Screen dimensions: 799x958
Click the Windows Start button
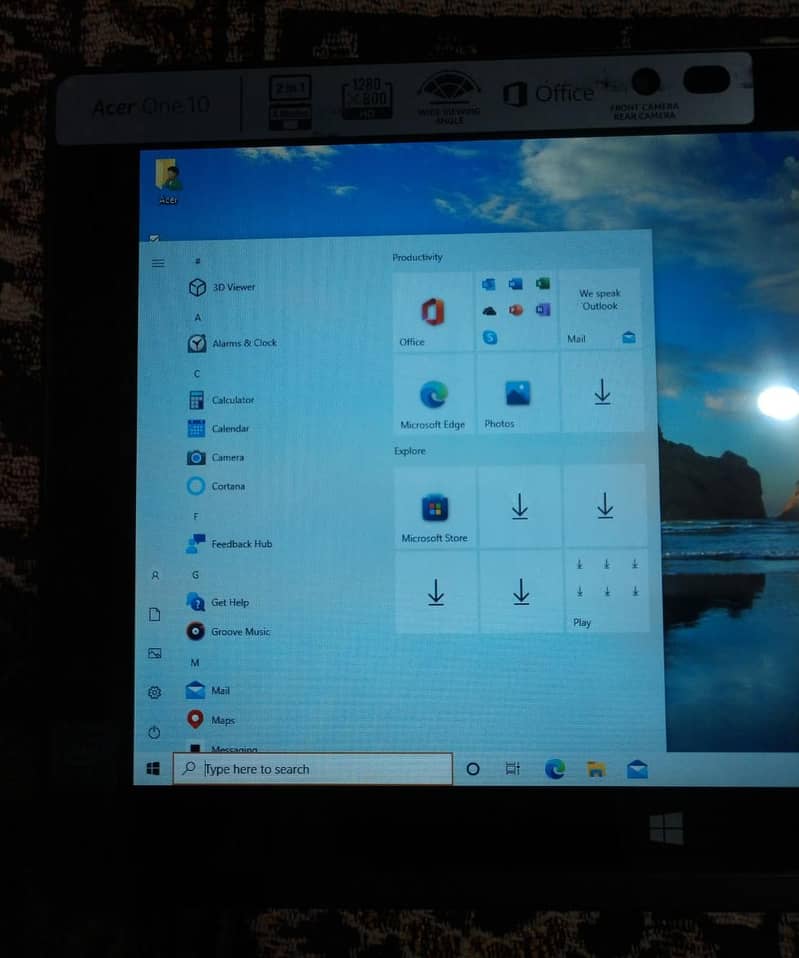pyautogui.click(x=153, y=769)
